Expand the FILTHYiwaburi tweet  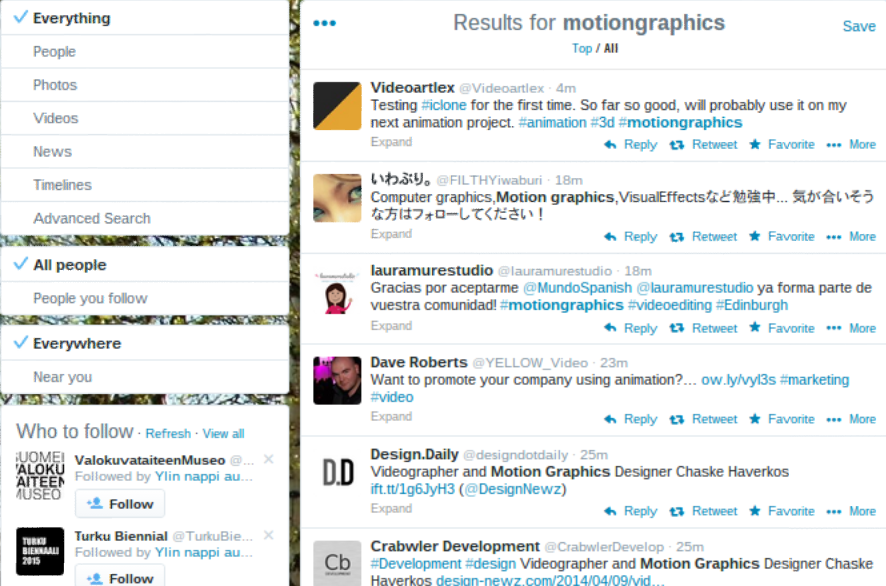point(391,234)
